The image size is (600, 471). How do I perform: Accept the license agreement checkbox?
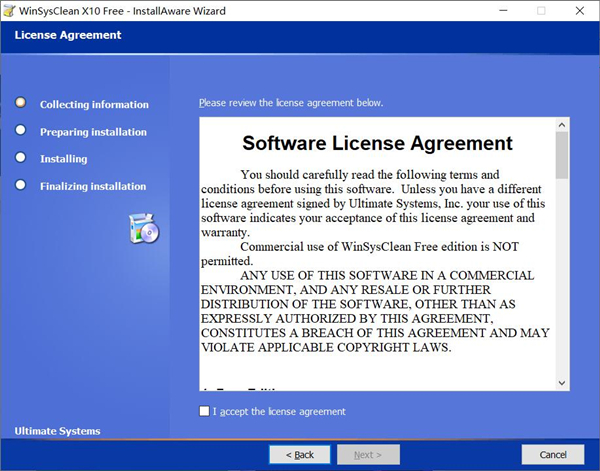click(x=205, y=411)
